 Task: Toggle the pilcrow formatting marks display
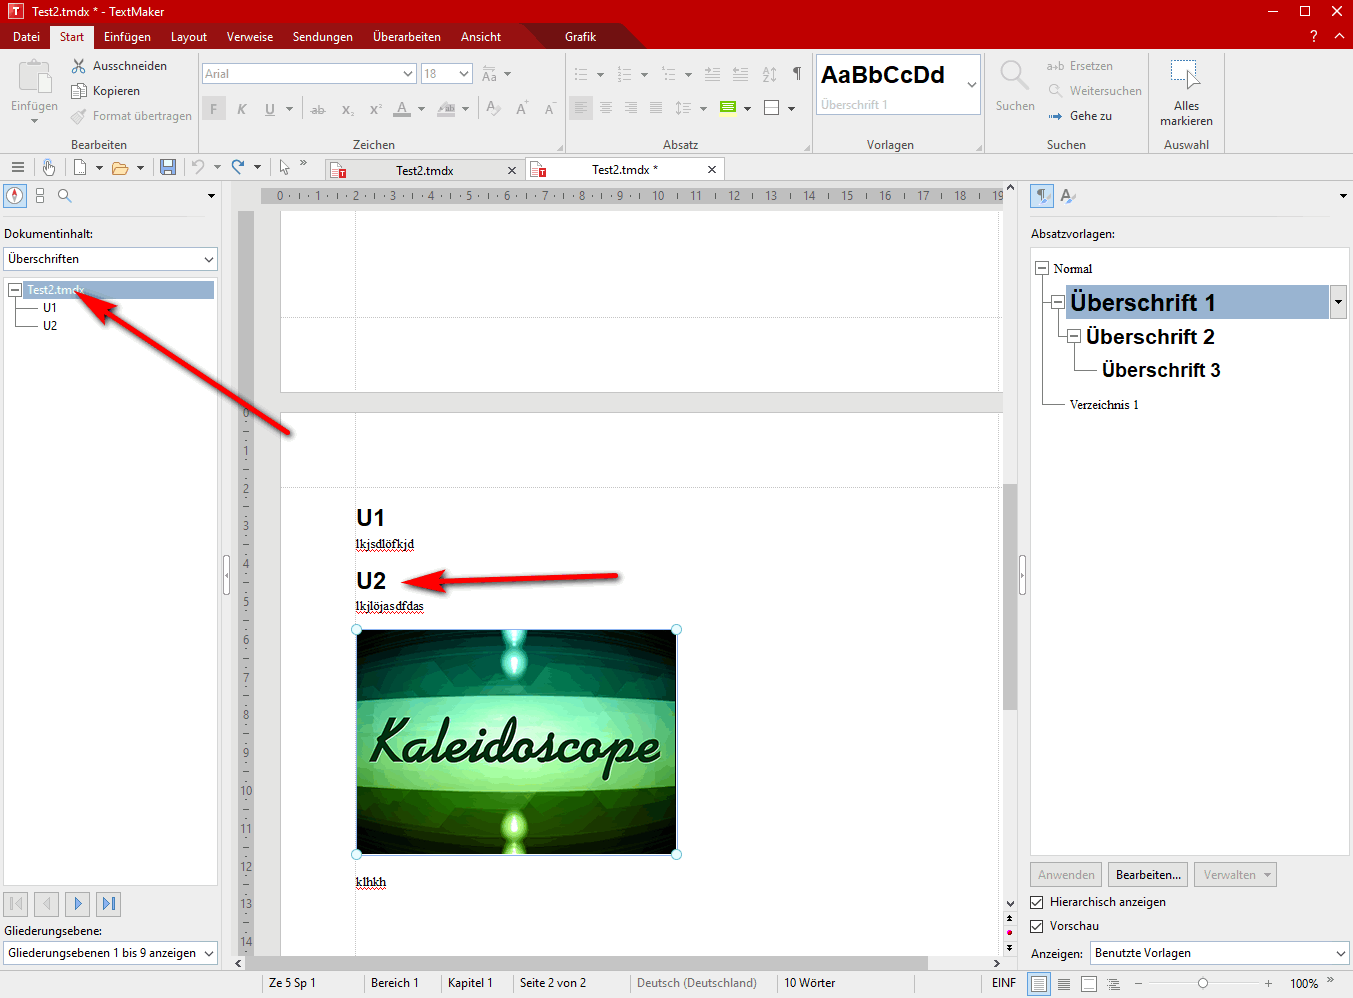coord(797,74)
